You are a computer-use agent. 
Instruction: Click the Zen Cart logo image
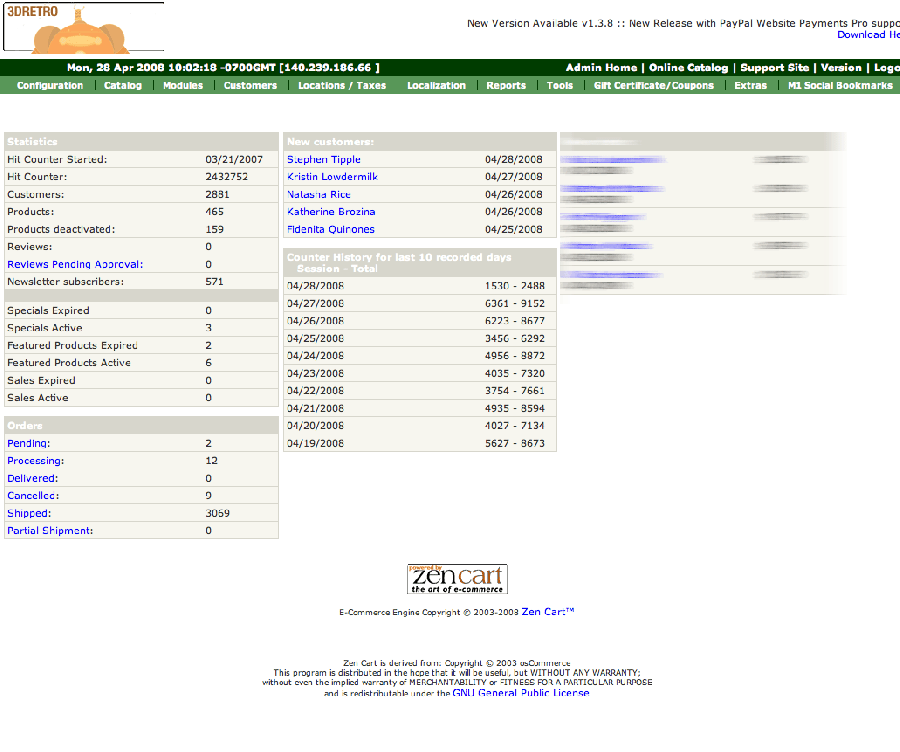pyautogui.click(x=457, y=579)
